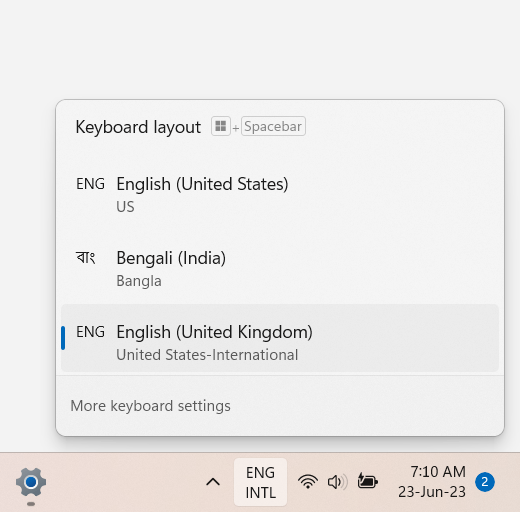
Task: Click the battery charging icon
Action: click(x=367, y=481)
